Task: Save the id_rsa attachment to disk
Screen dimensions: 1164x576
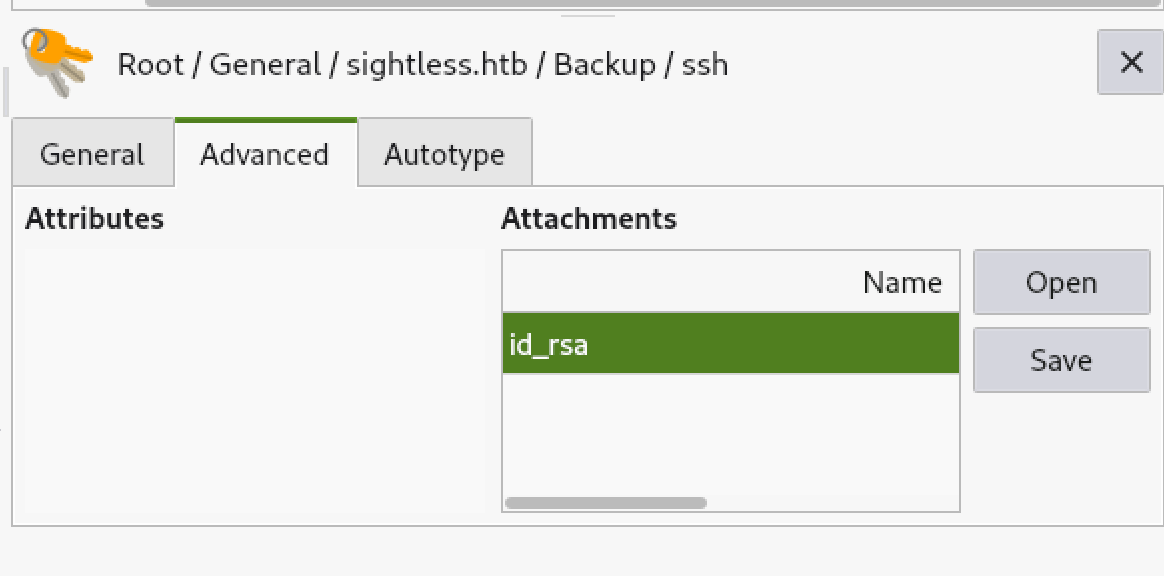Action: click(1061, 360)
